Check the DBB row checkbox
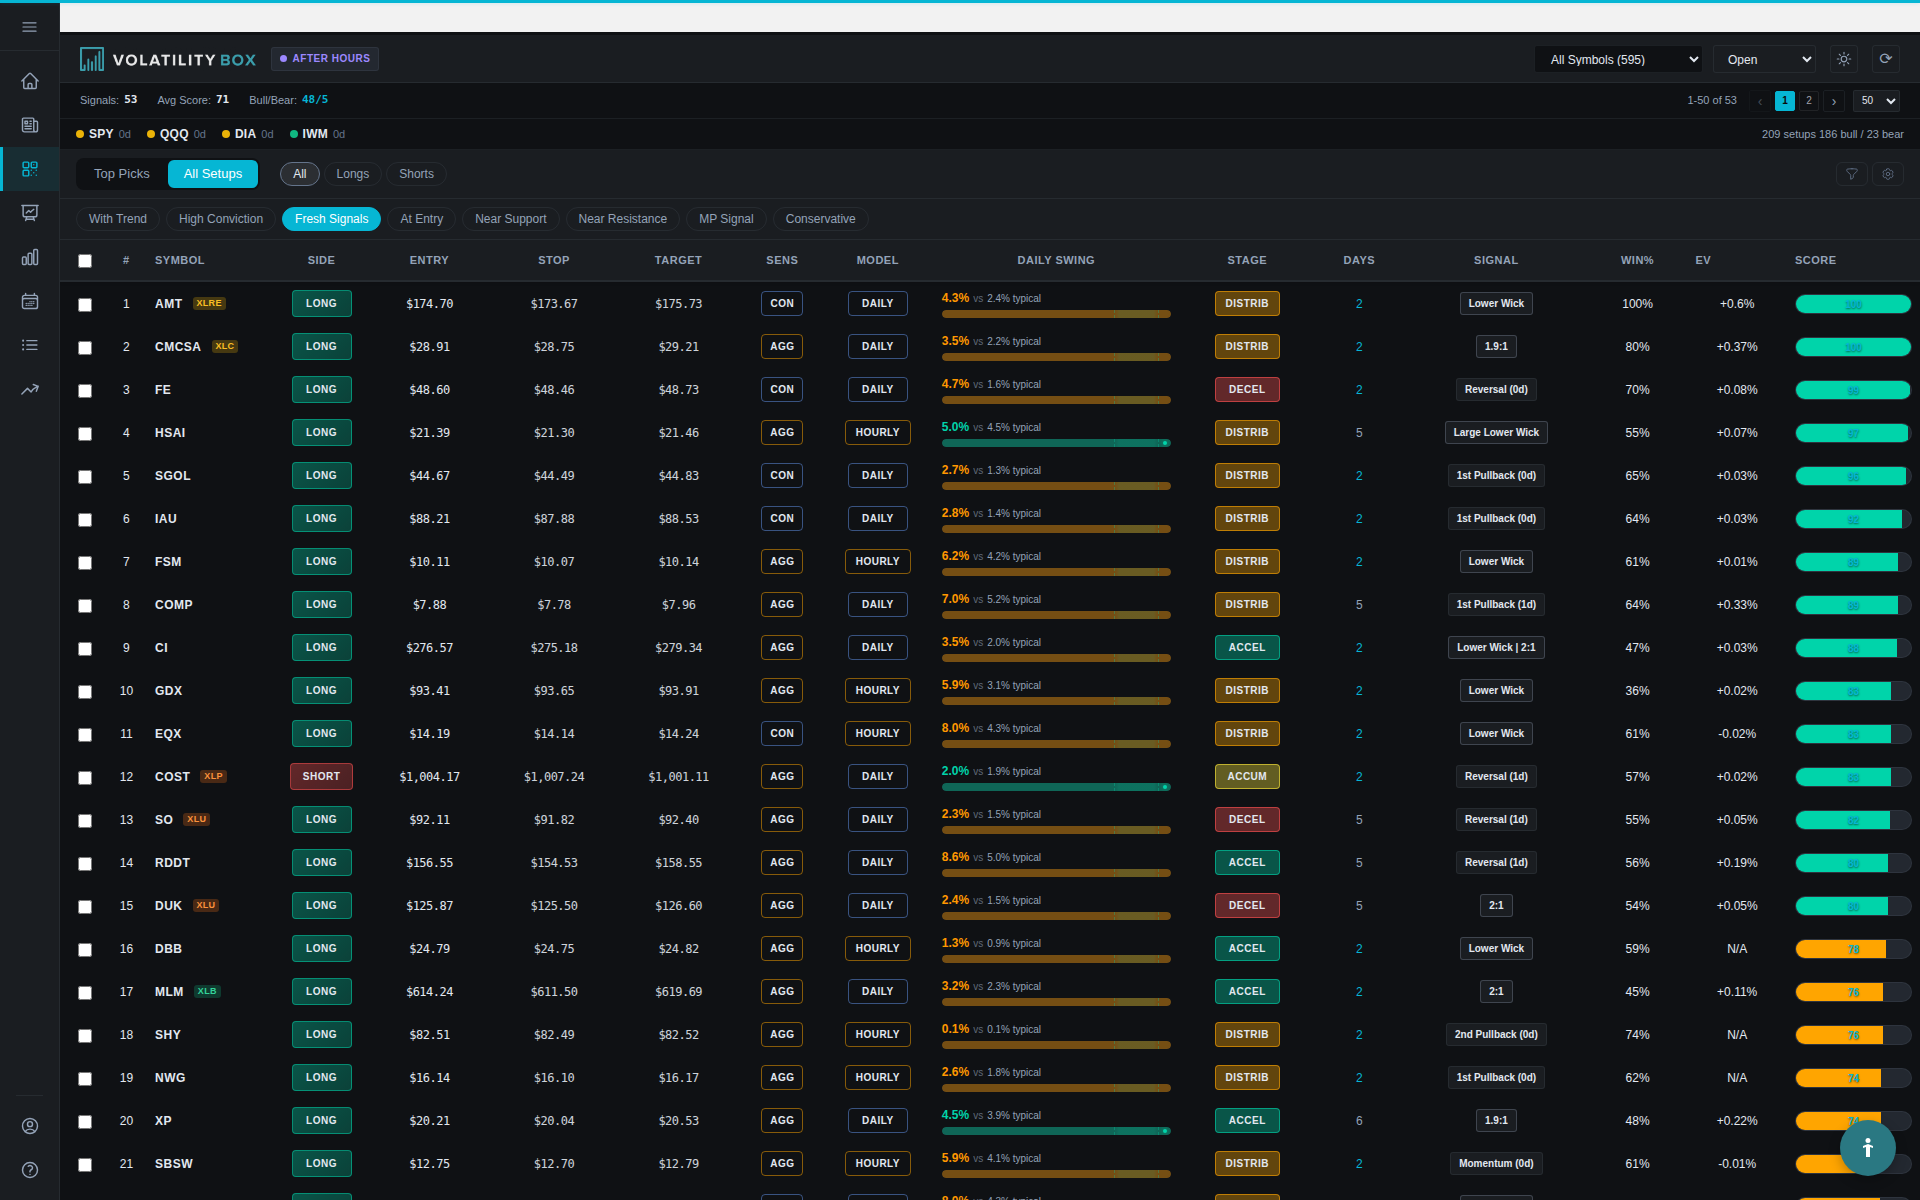 (85, 950)
